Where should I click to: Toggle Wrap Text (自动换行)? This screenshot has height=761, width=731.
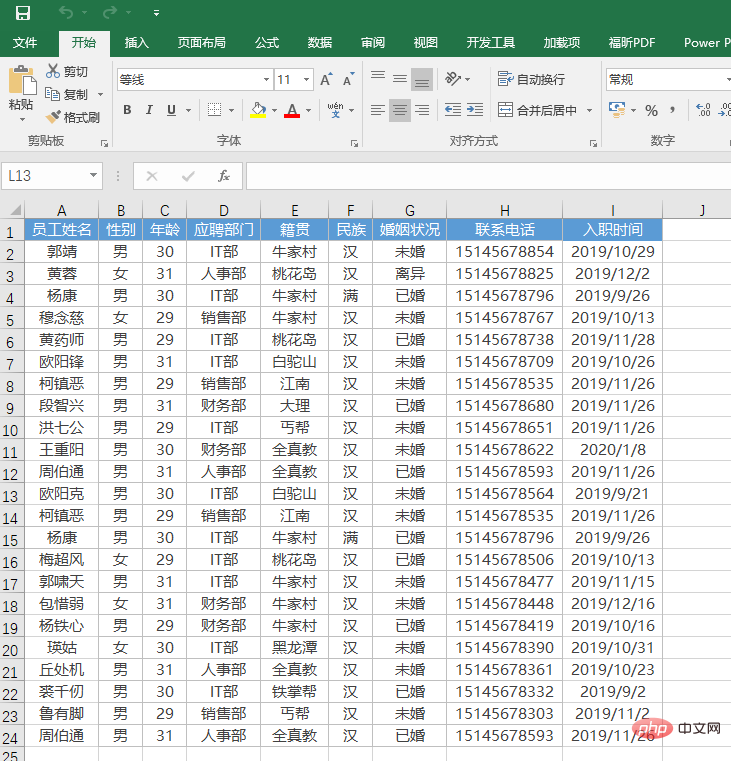coord(532,79)
